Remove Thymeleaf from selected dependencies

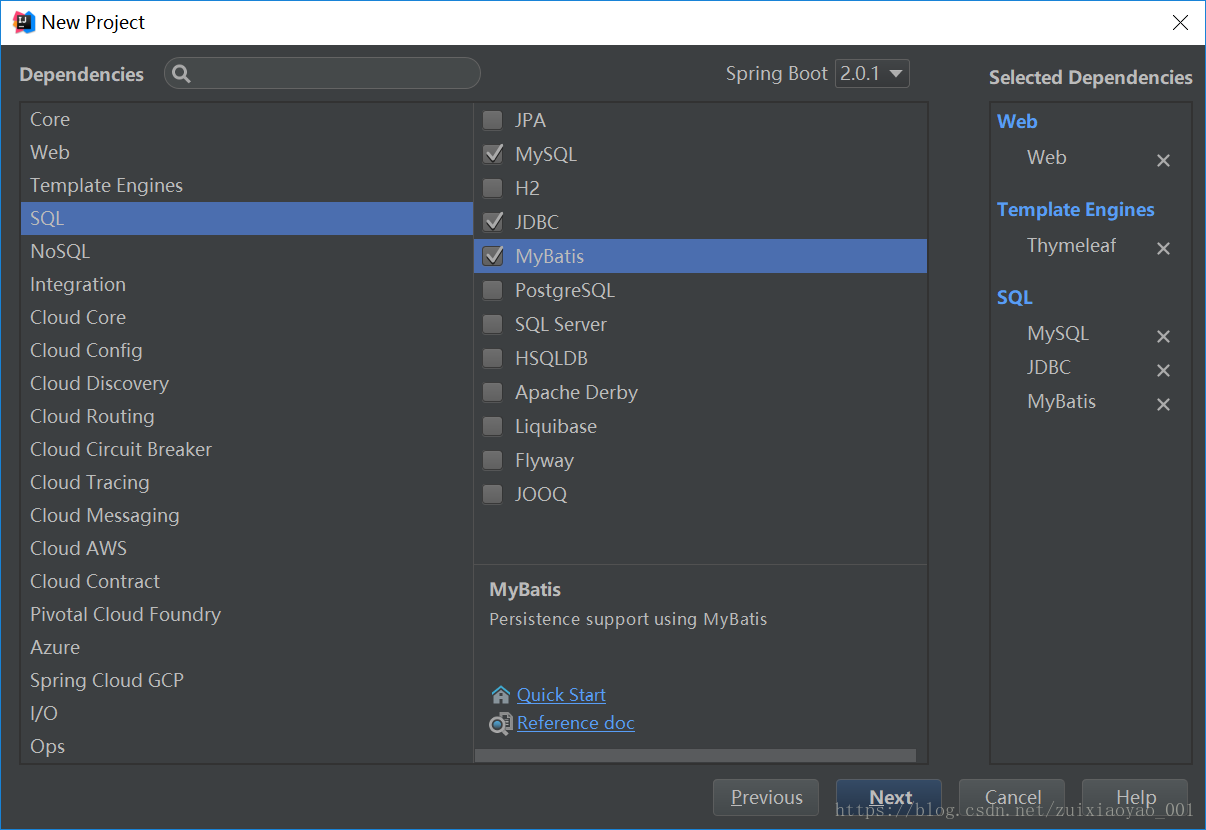1163,248
